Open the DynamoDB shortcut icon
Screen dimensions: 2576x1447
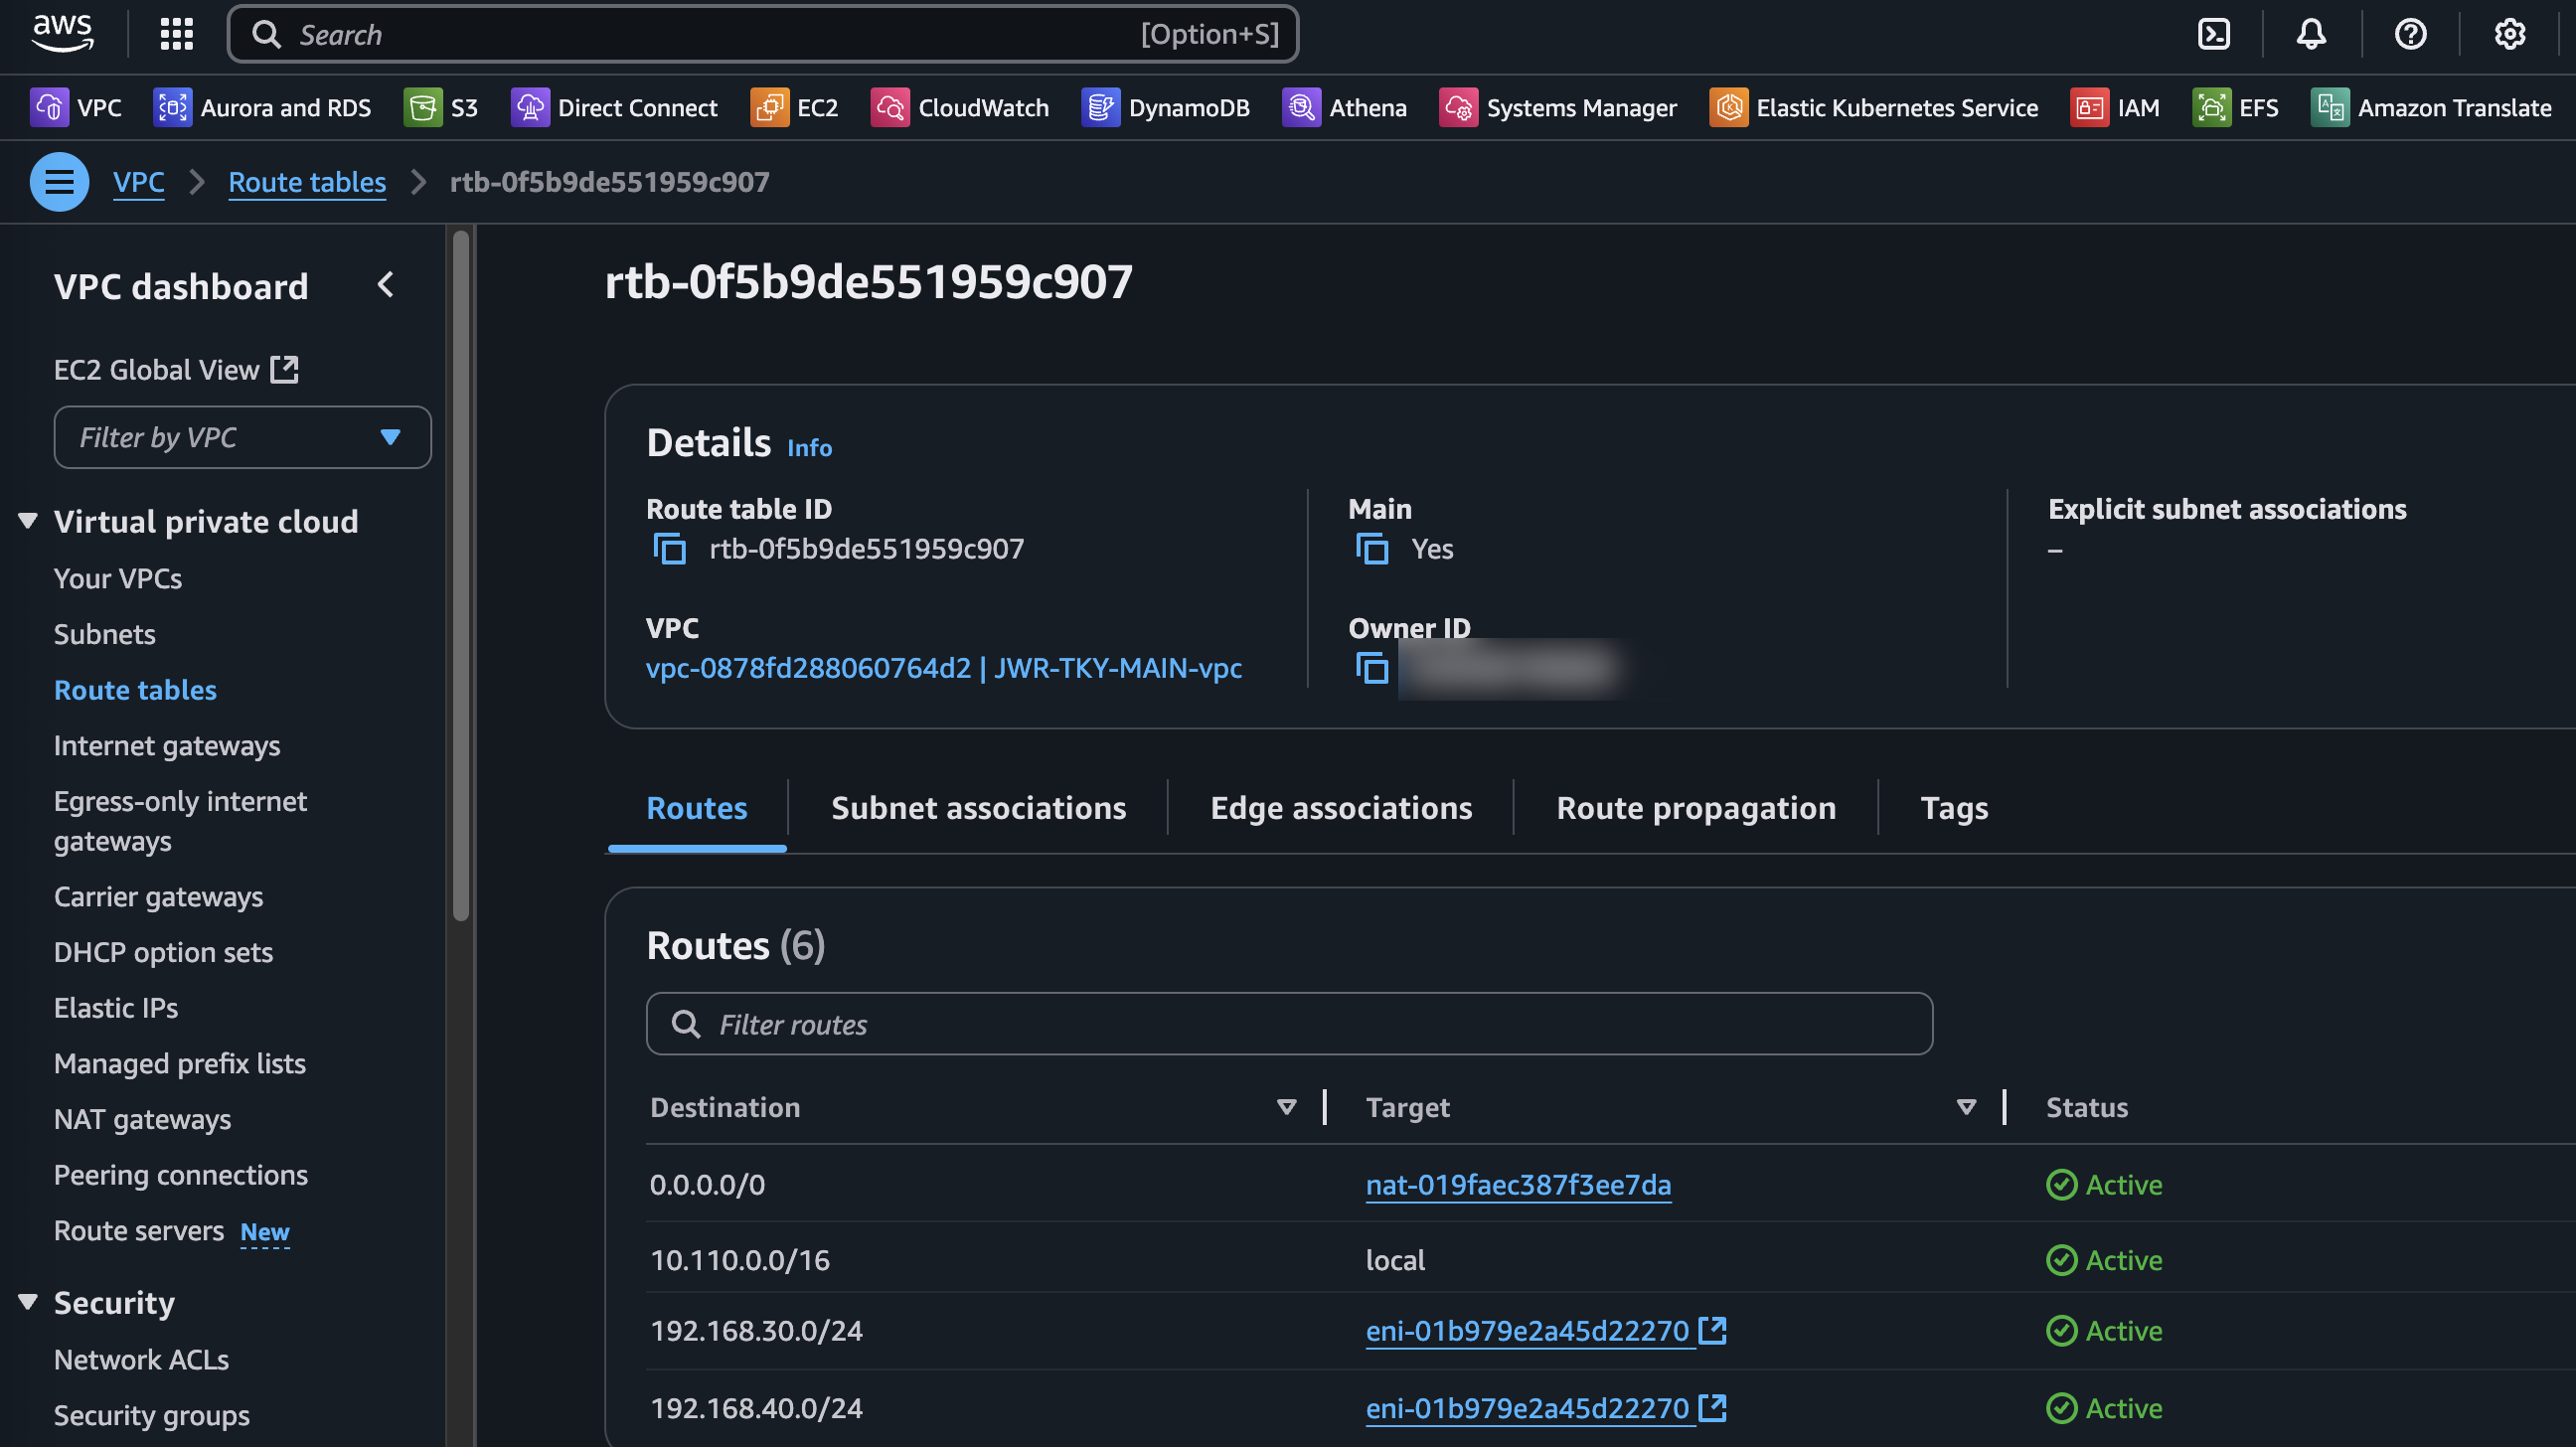tap(1100, 107)
